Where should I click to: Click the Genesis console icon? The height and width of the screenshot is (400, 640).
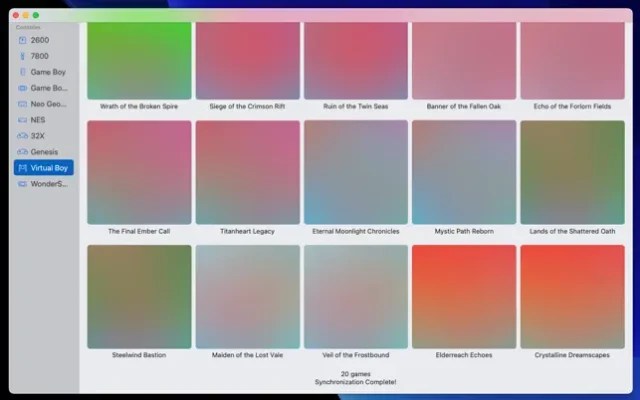(x=22, y=151)
